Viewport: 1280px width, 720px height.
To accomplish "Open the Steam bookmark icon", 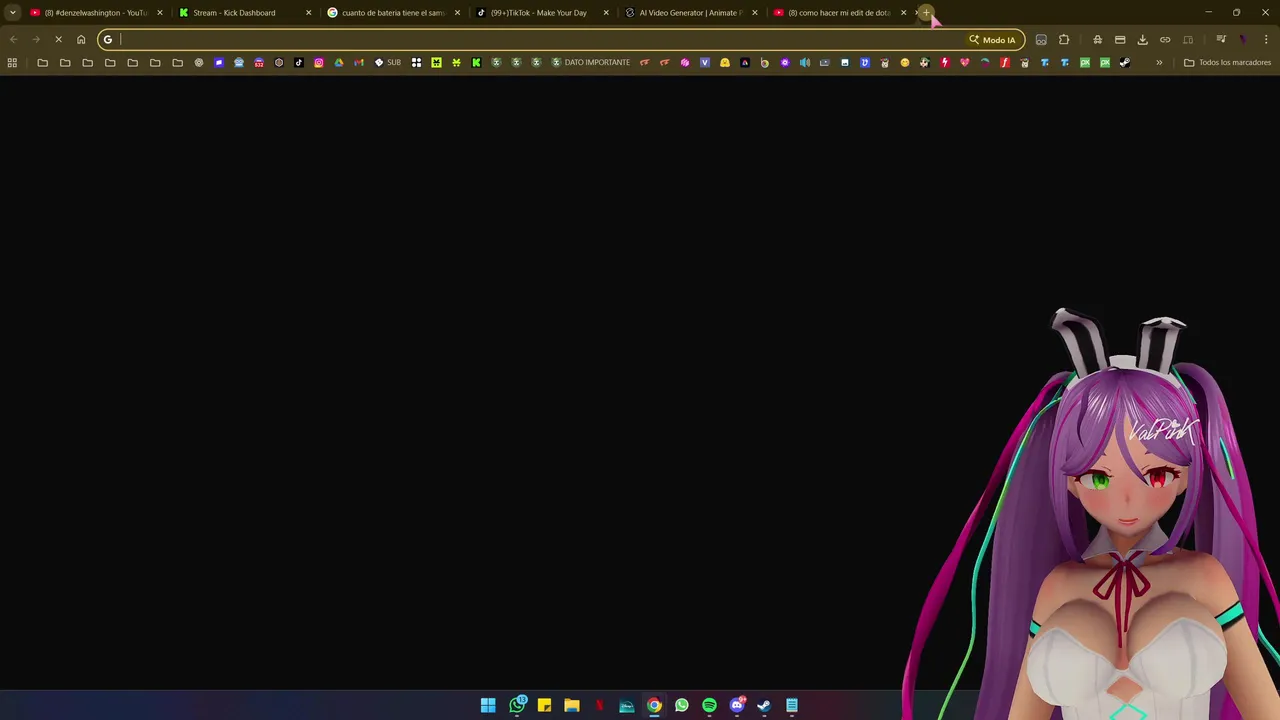I will [x=1125, y=63].
